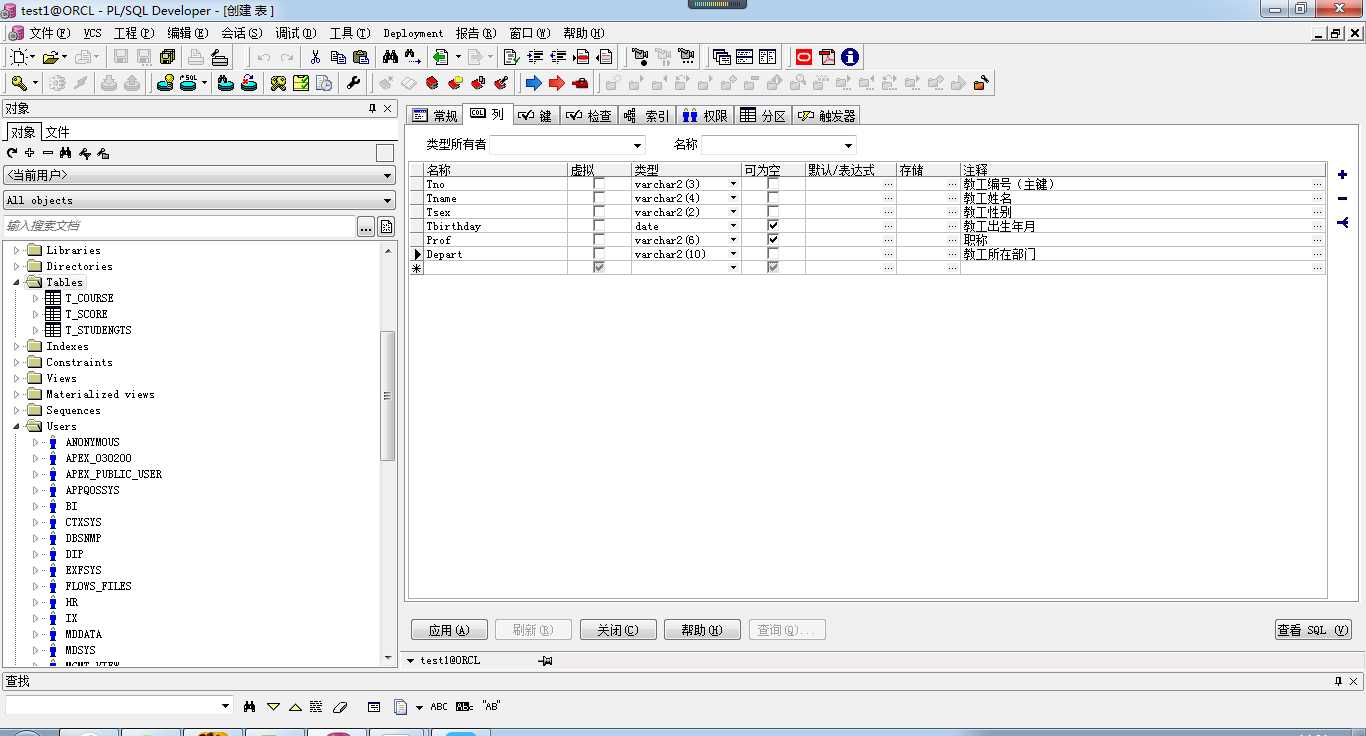Toggle virtual checkbox for Depart column
The width and height of the screenshot is (1366, 736).
(x=599, y=254)
